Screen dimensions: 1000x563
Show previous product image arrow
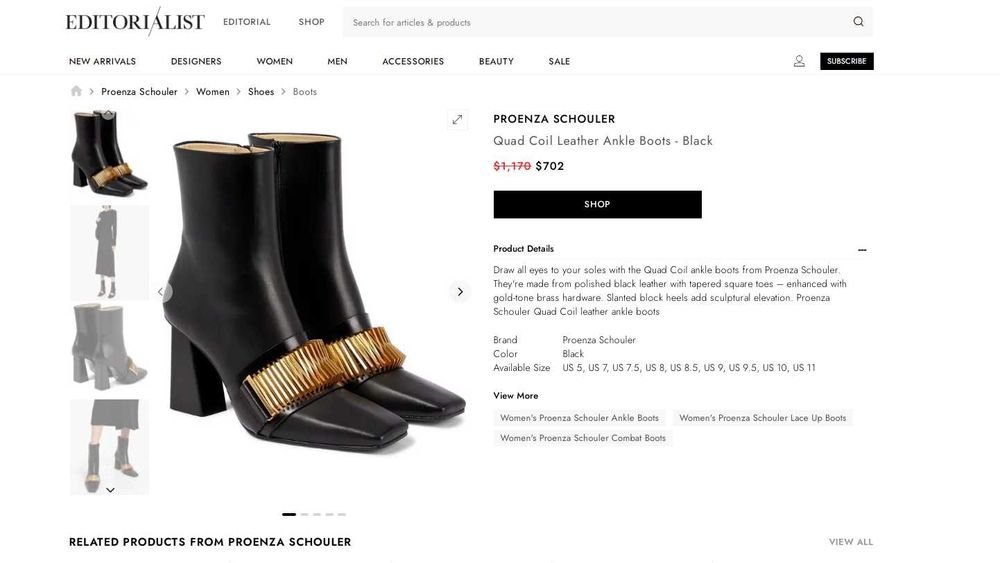160,292
